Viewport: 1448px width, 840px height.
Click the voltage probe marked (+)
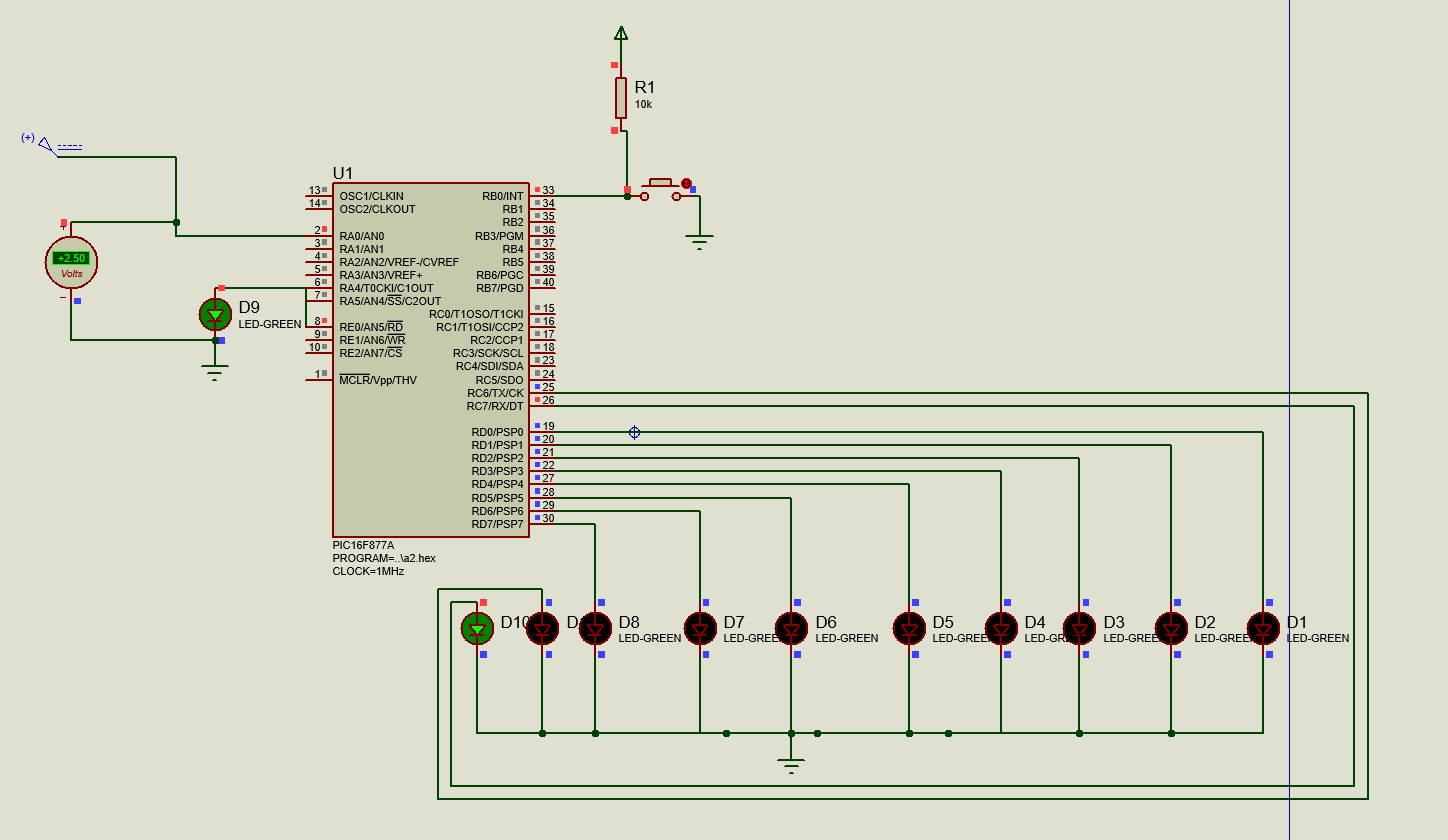47,145
